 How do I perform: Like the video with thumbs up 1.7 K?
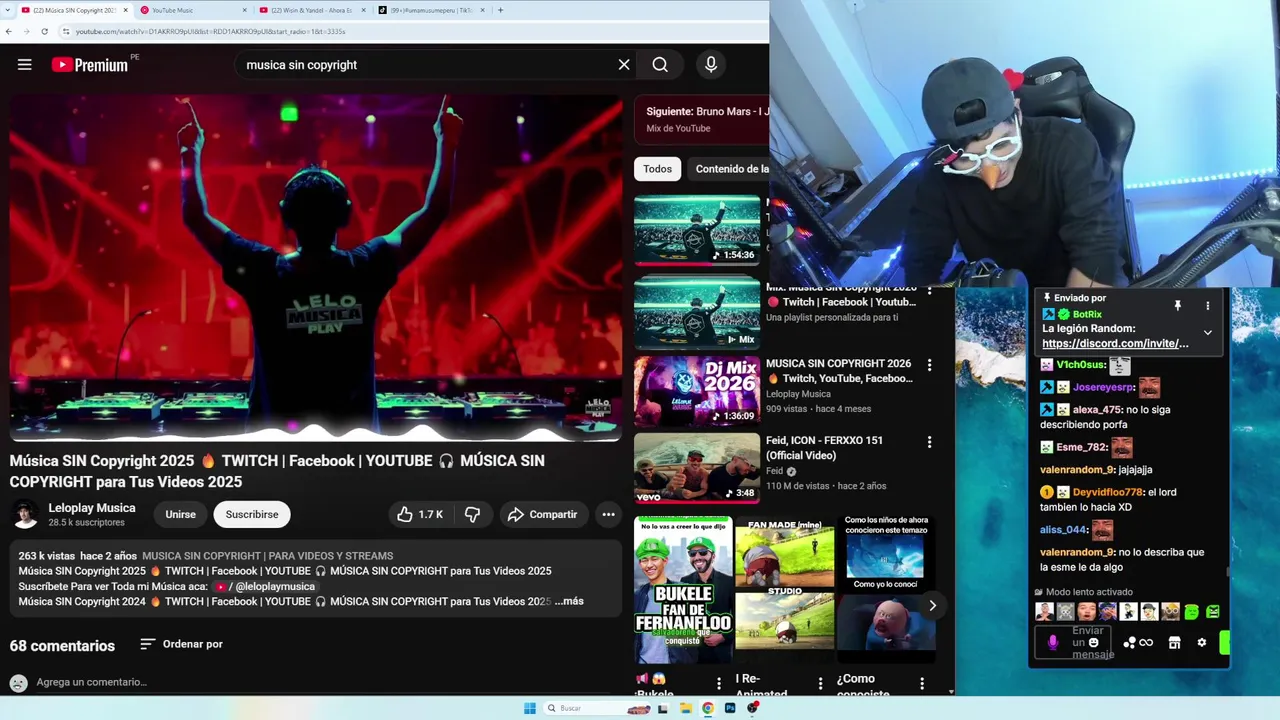pos(420,514)
